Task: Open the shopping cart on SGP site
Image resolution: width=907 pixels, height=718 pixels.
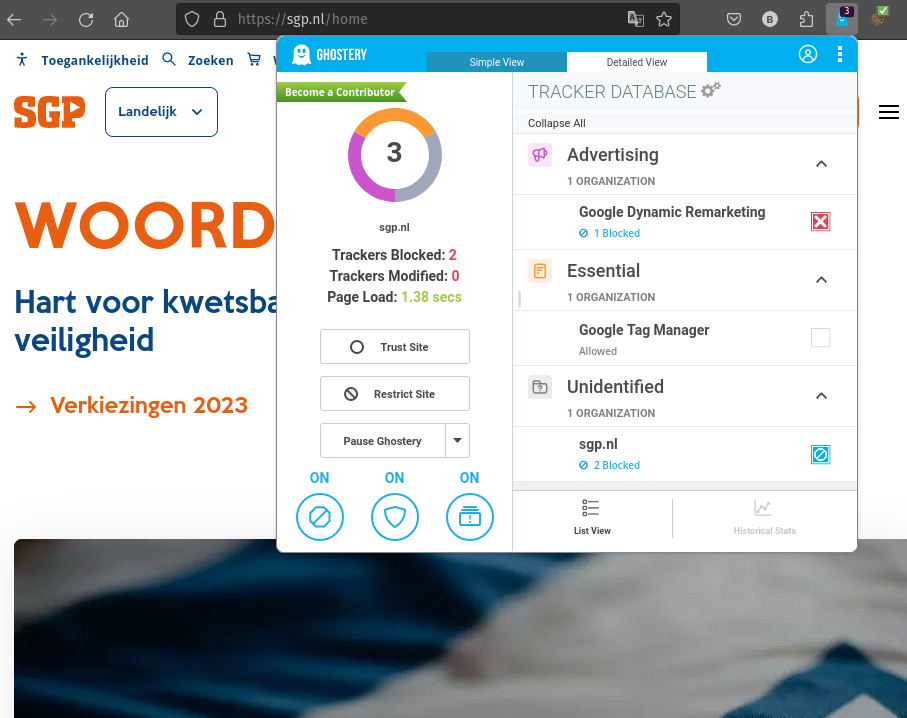Action: (x=254, y=60)
